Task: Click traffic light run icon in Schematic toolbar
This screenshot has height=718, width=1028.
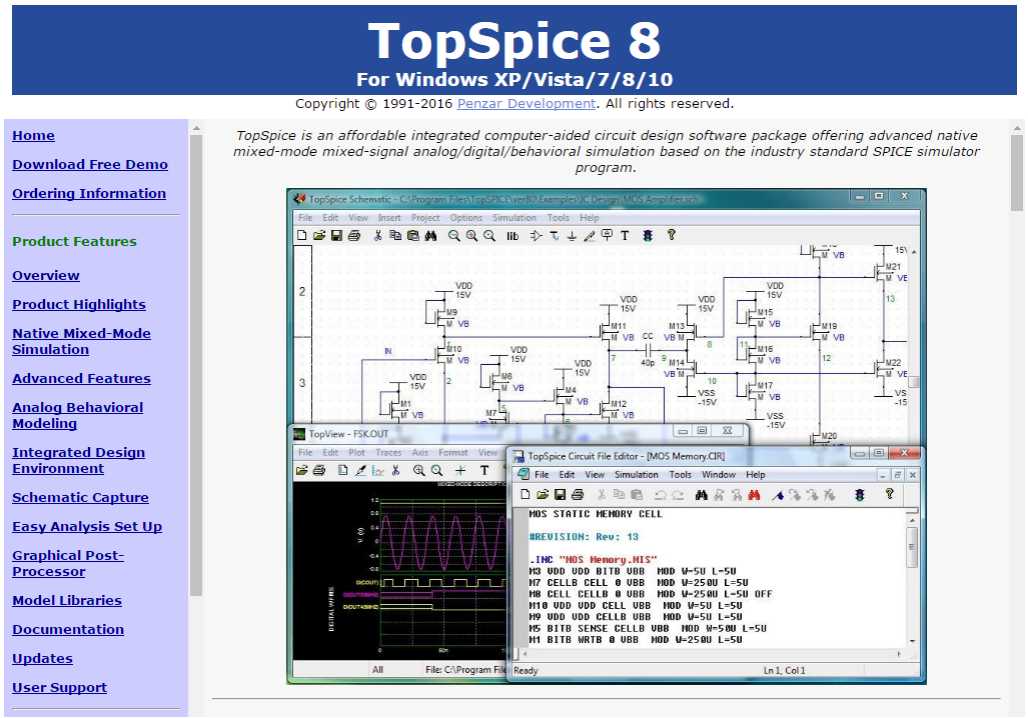Action: (648, 235)
